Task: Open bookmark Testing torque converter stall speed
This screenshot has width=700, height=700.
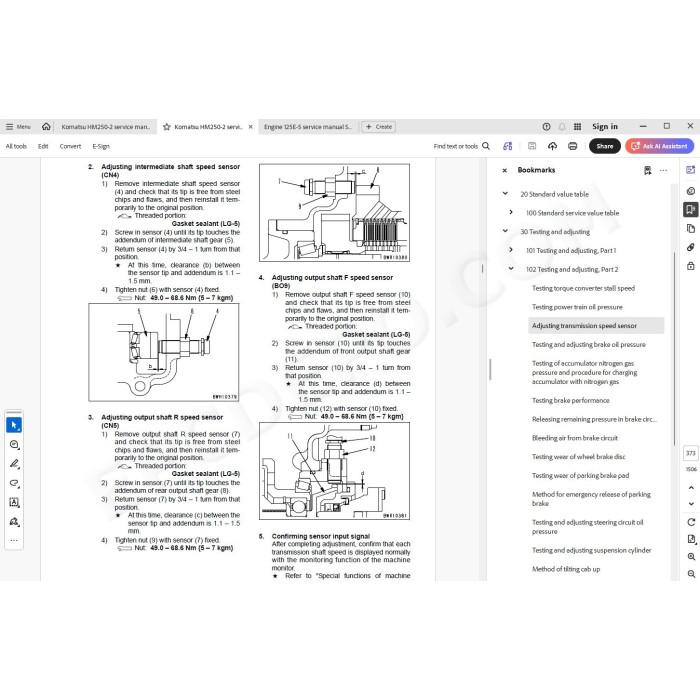Action: pos(583,288)
